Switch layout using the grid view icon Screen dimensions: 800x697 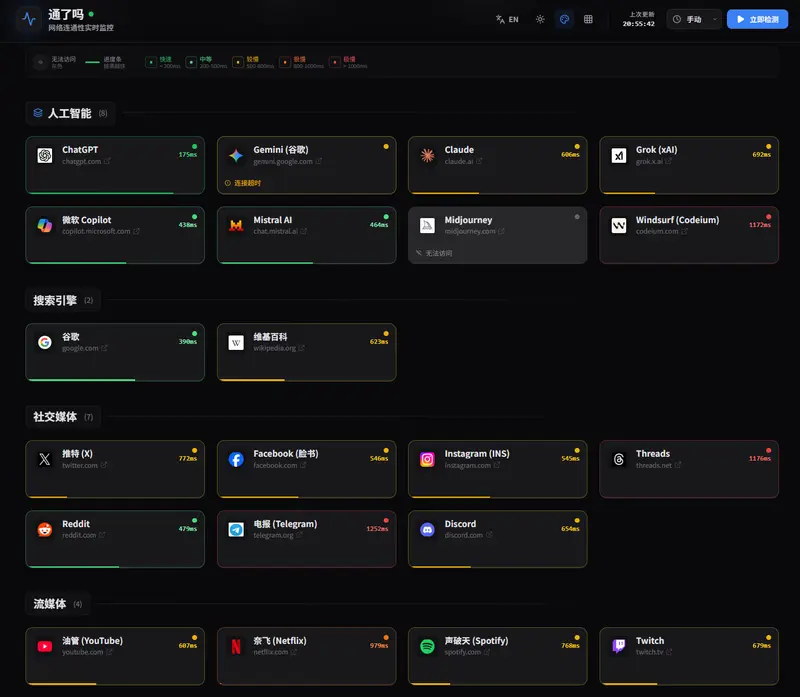pyautogui.click(x=588, y=19)
